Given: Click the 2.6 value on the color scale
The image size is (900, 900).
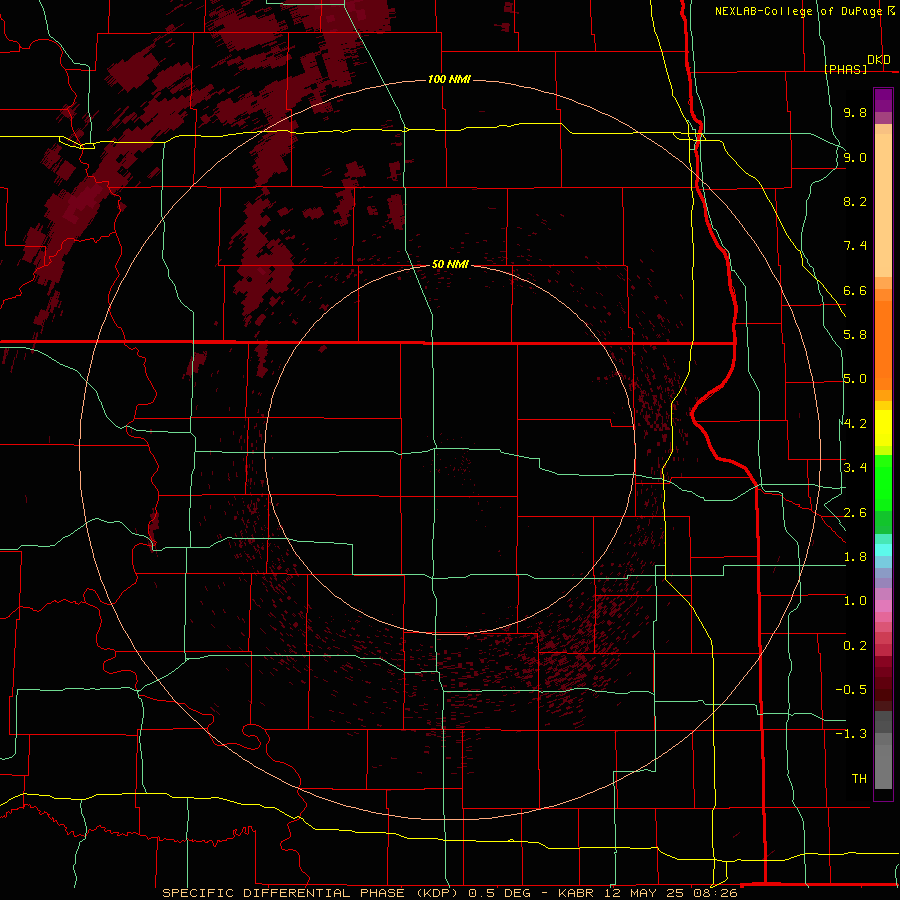Looking at the screenshot, I should [x=855, y=513].
